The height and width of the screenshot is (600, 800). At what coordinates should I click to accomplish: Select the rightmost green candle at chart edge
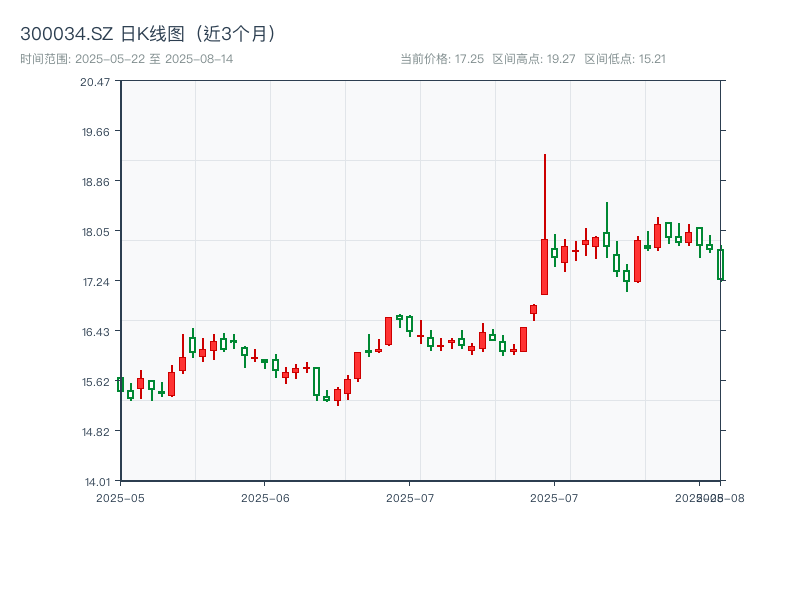pos(720,264)
